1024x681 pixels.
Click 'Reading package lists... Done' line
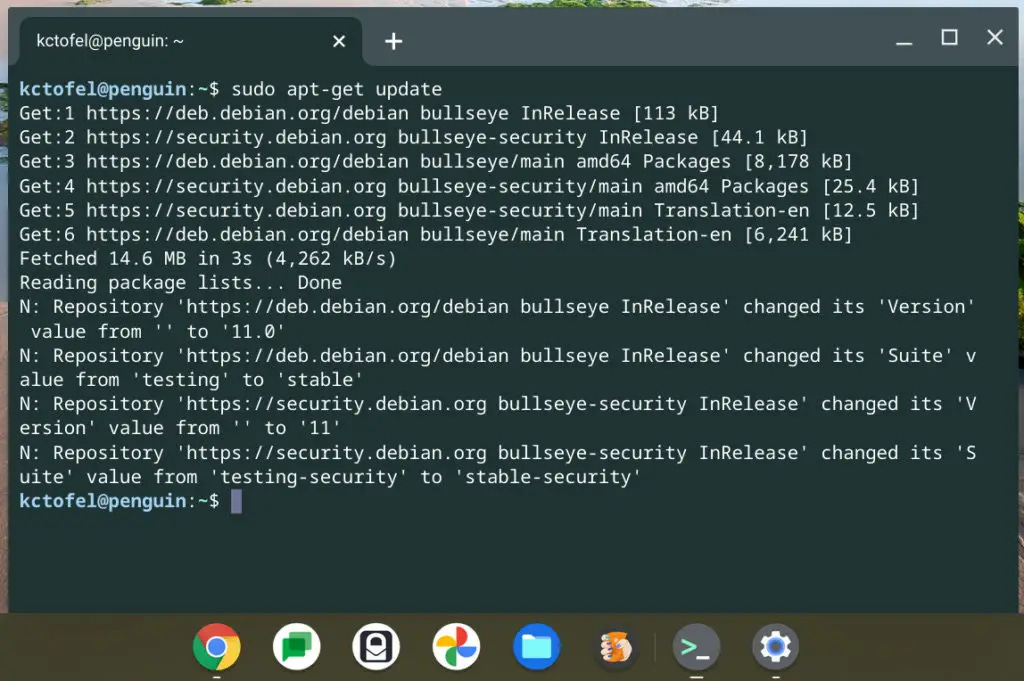point(180,283)
